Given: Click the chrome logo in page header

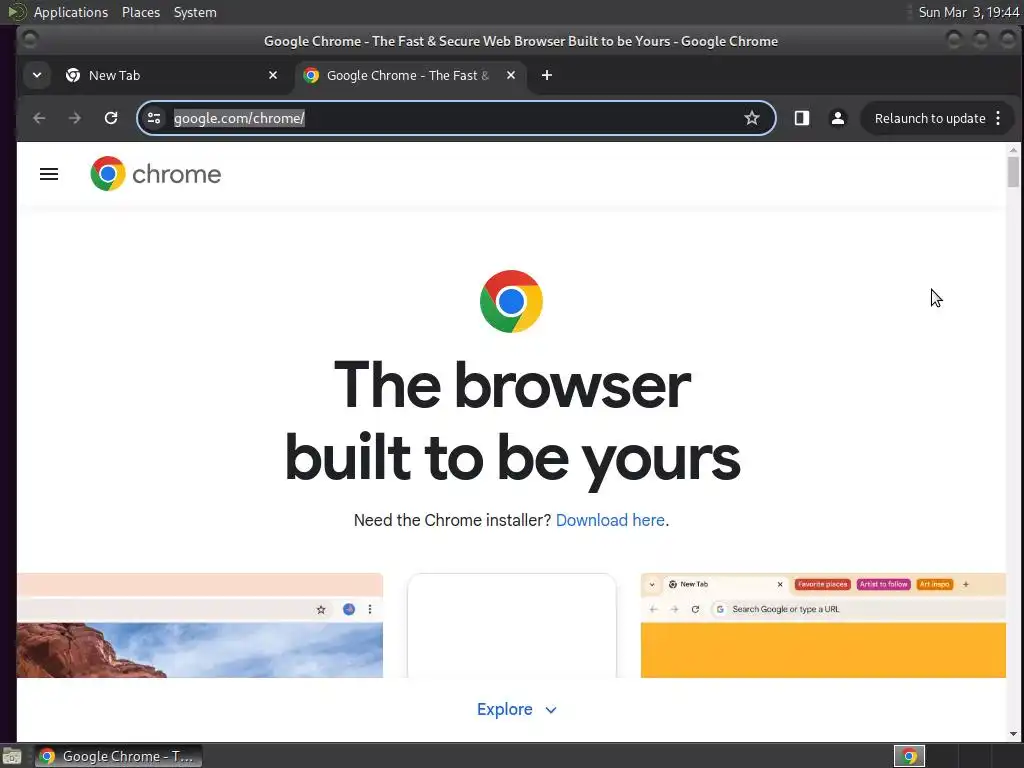Looking at the screenshot, I should click(x=155, y=174).
